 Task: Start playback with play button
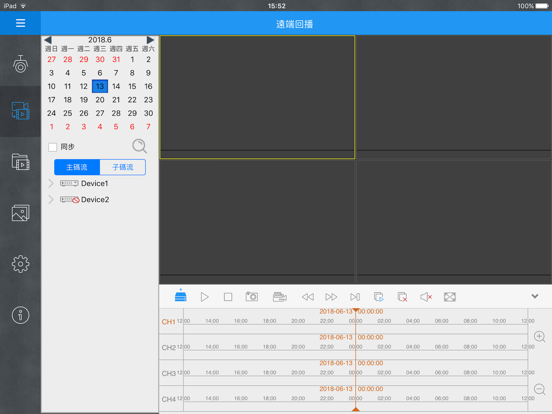pos(205,297)
